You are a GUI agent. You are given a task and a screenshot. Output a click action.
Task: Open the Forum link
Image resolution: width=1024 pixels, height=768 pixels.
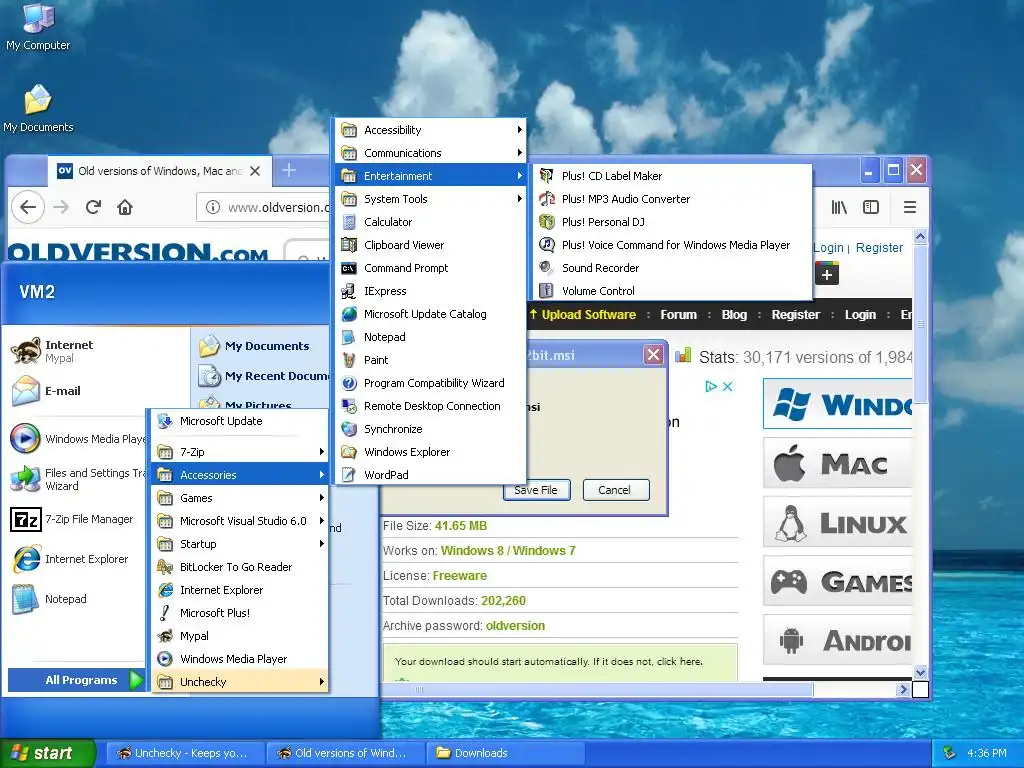pyautogui.click(x=679, y=315)
